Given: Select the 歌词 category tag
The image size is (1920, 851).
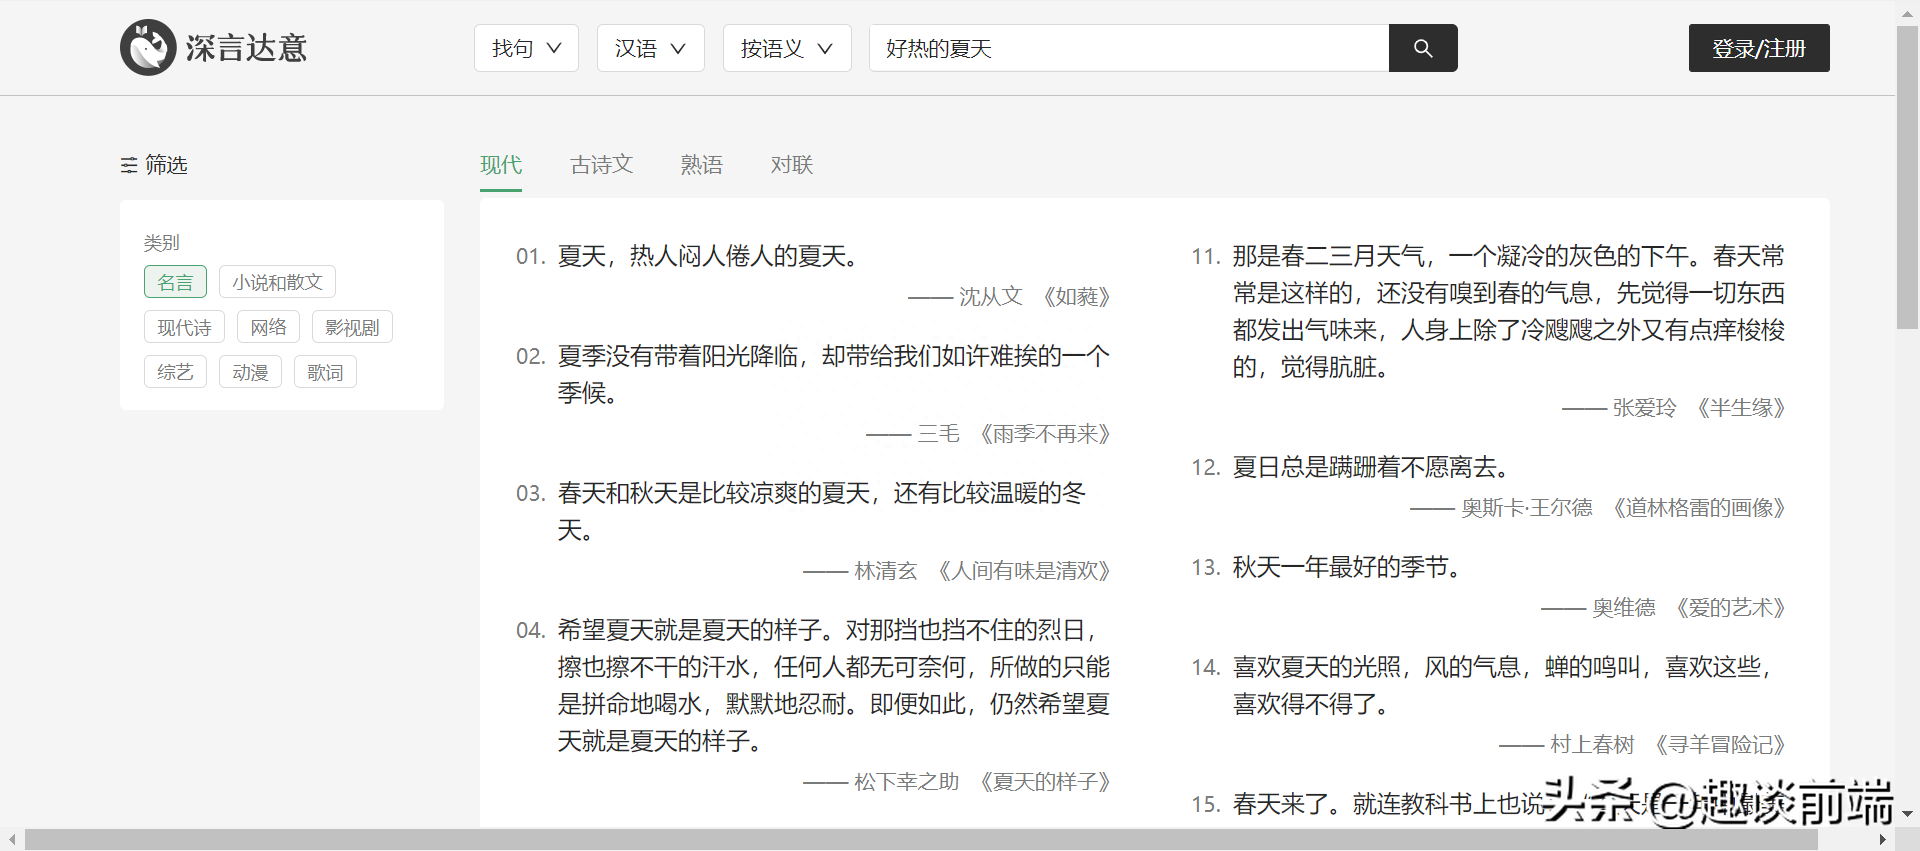Looking at the screenshot, I should click(x=325, y=372).
